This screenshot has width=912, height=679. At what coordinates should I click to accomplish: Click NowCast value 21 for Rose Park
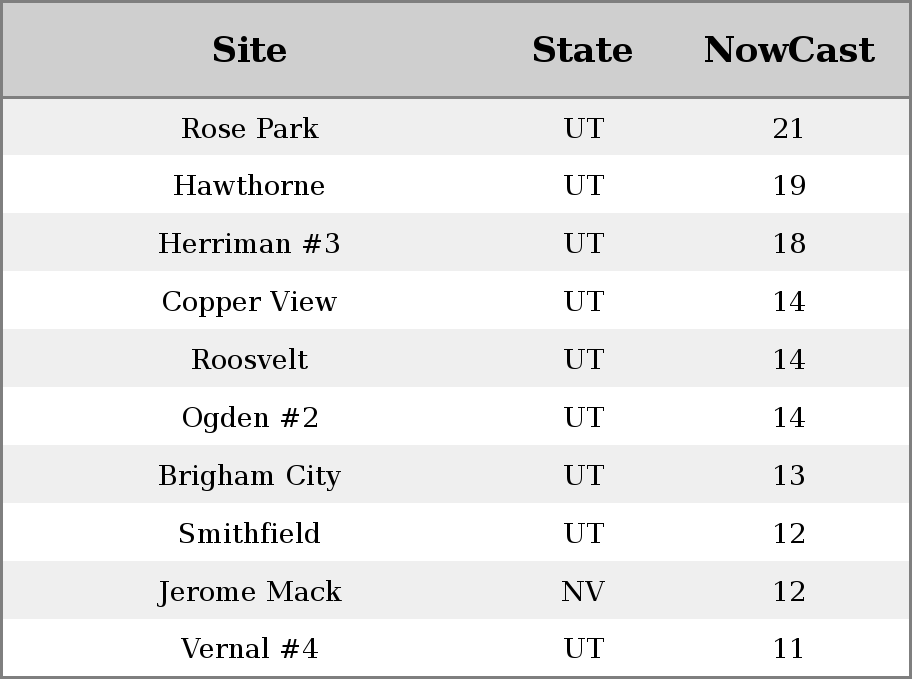789,128
